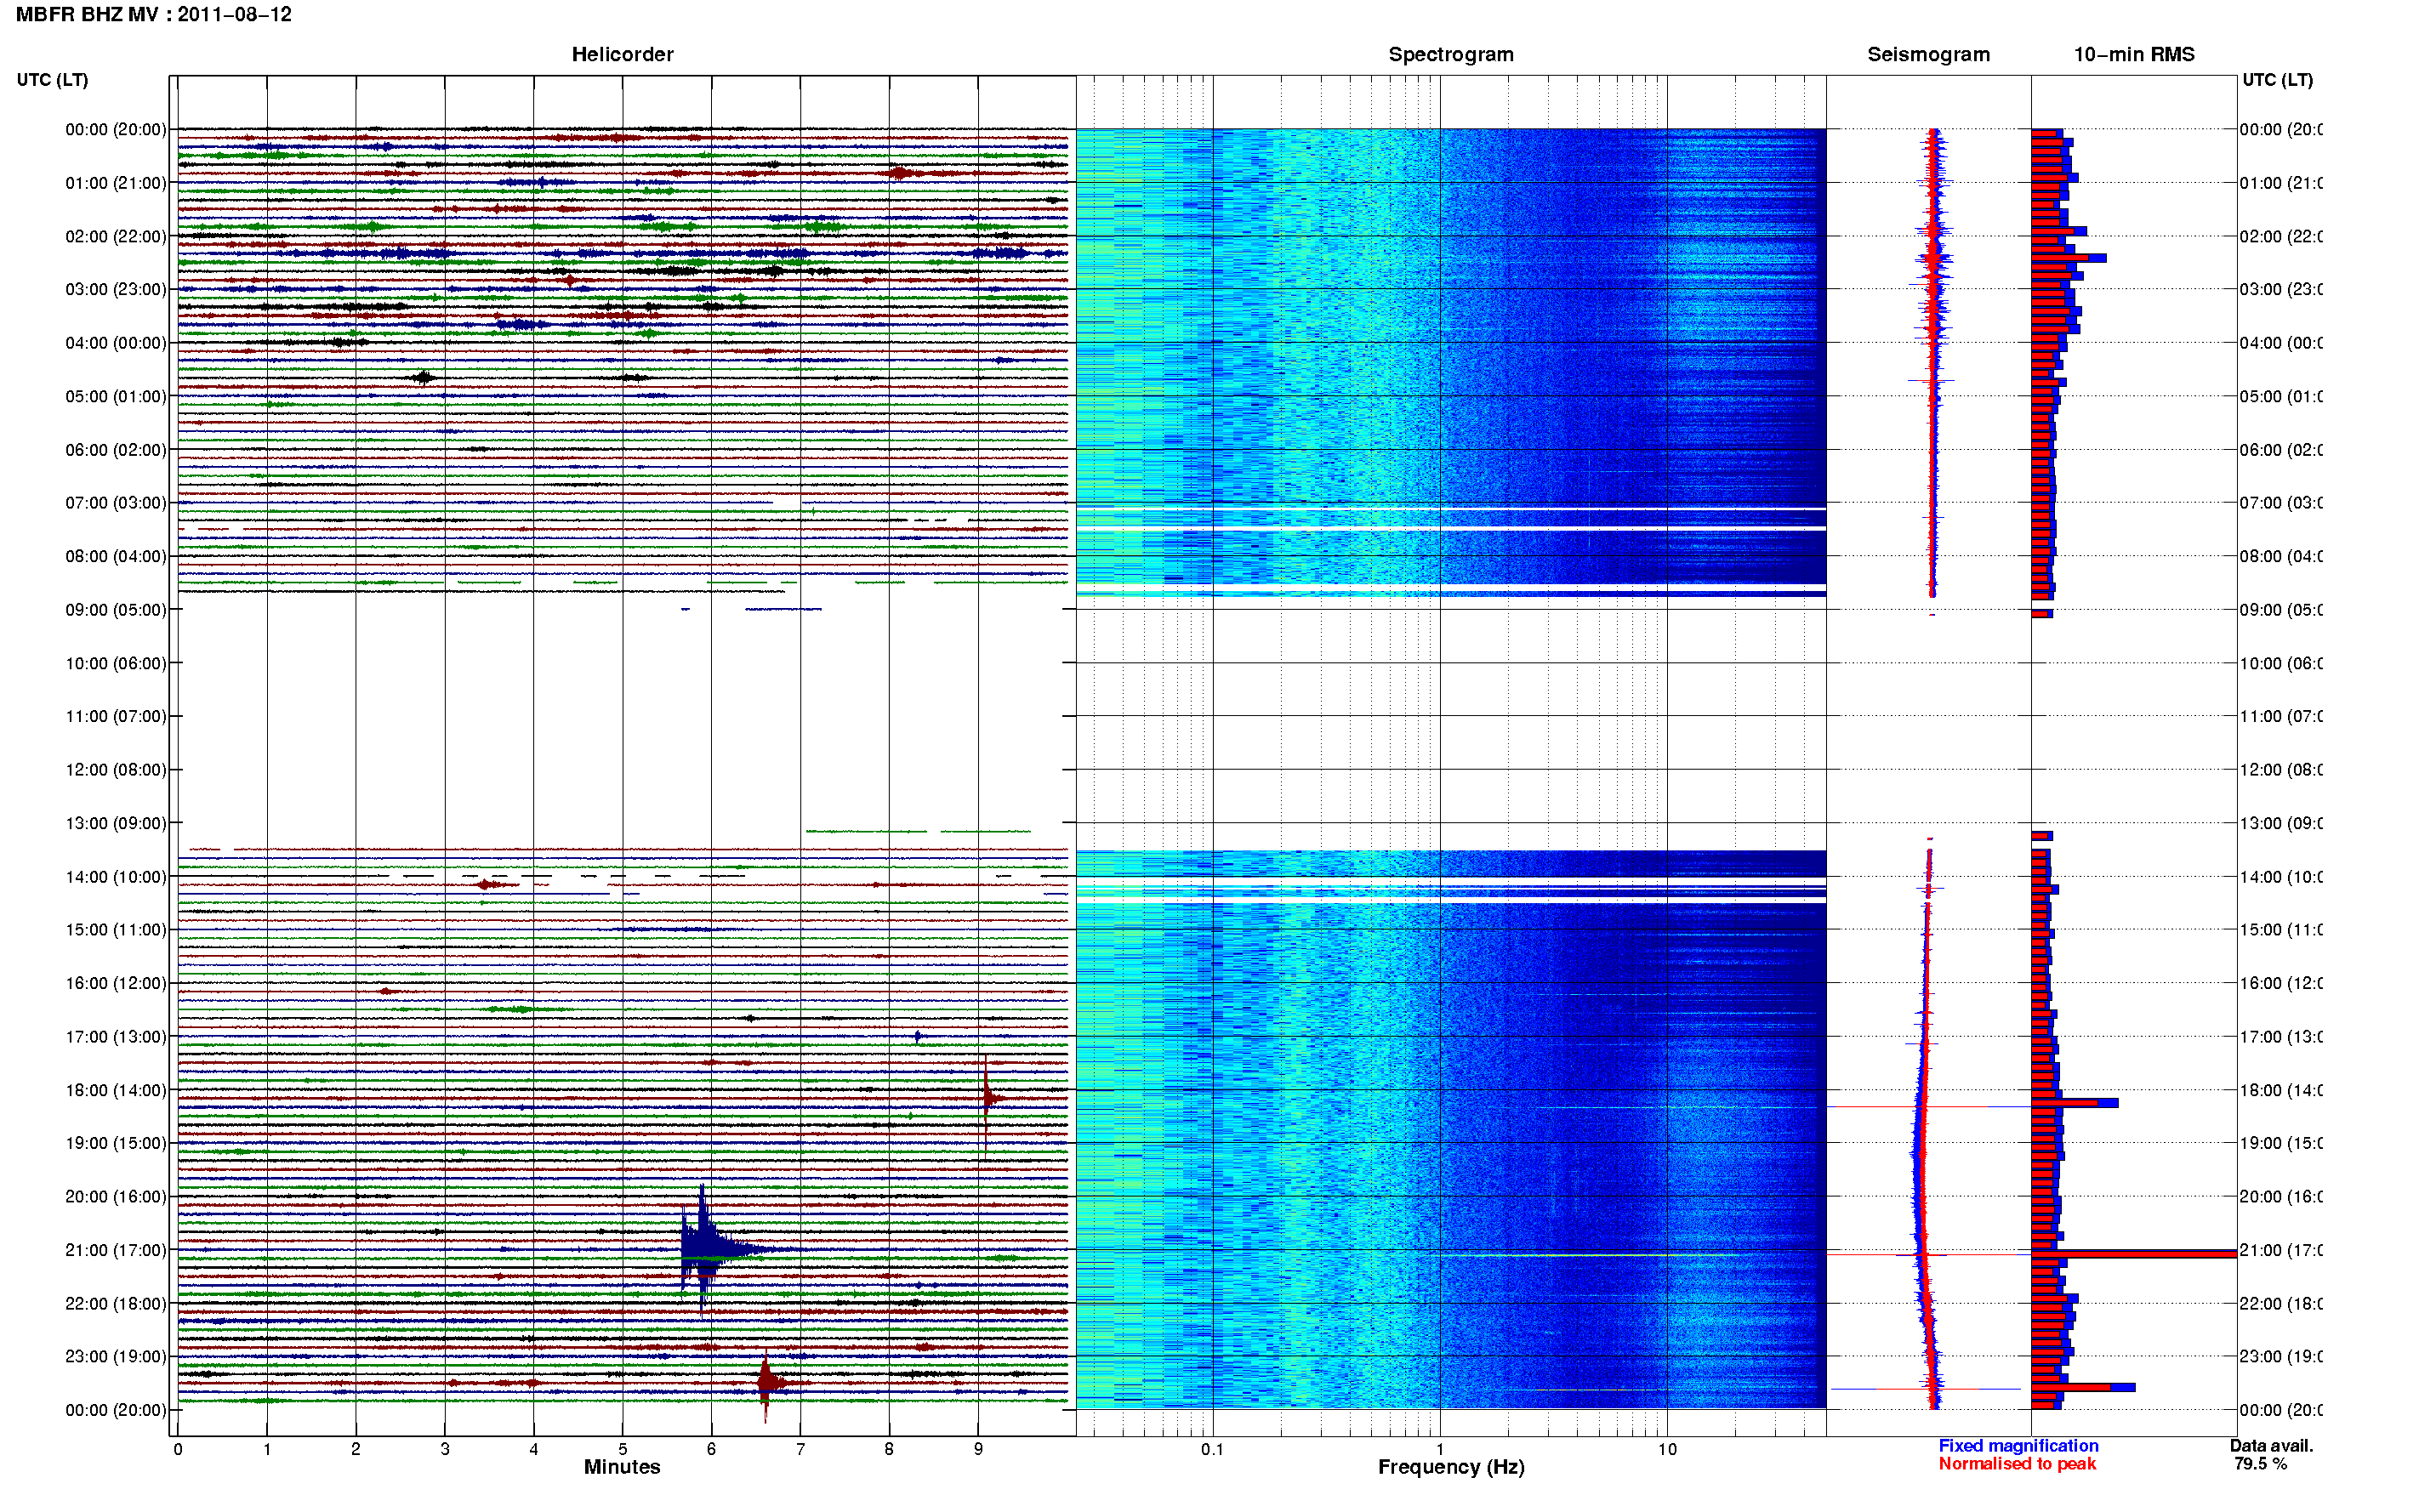Click the left axis label 10:00 (06:00)
Viewport: 2419px width, 1512px height.
tap(116, 663)
